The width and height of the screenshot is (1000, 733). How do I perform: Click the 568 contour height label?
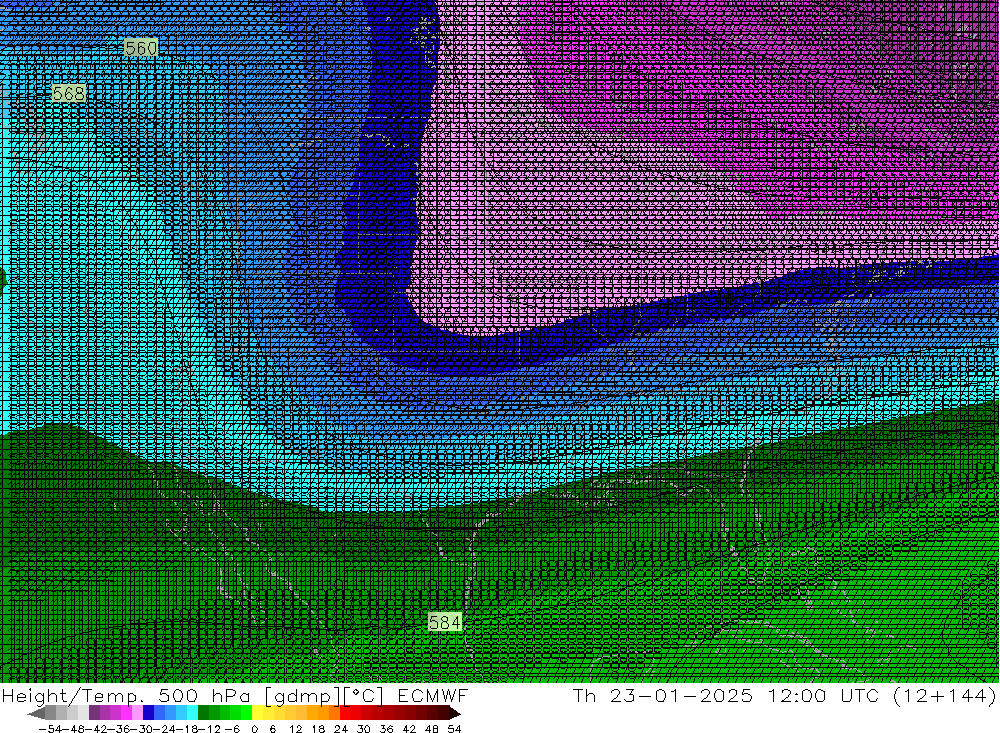(68, 93)
